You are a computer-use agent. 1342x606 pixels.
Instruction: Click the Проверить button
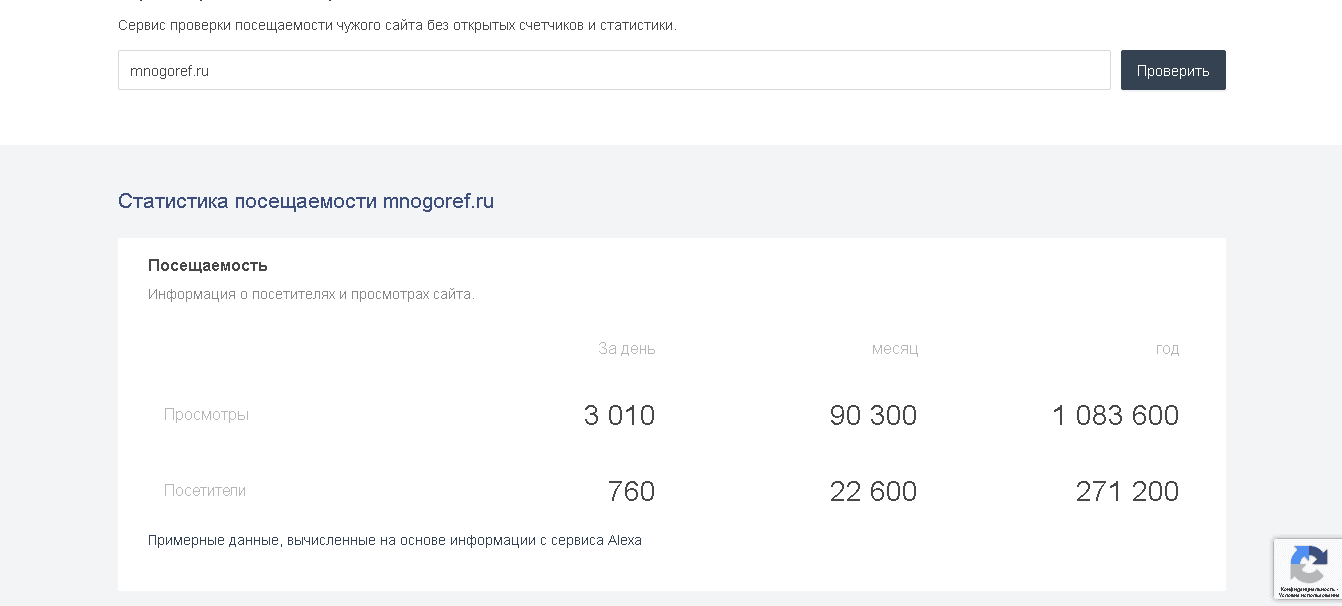click(x=1172, y=70)
